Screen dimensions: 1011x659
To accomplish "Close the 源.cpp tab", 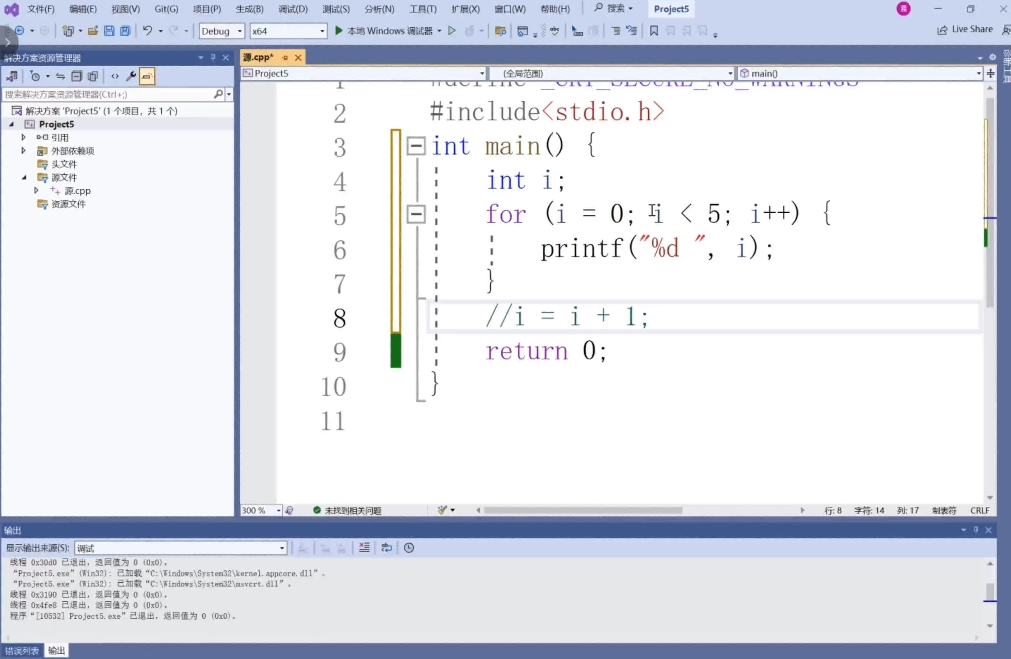I will click(x=298, y=57).
